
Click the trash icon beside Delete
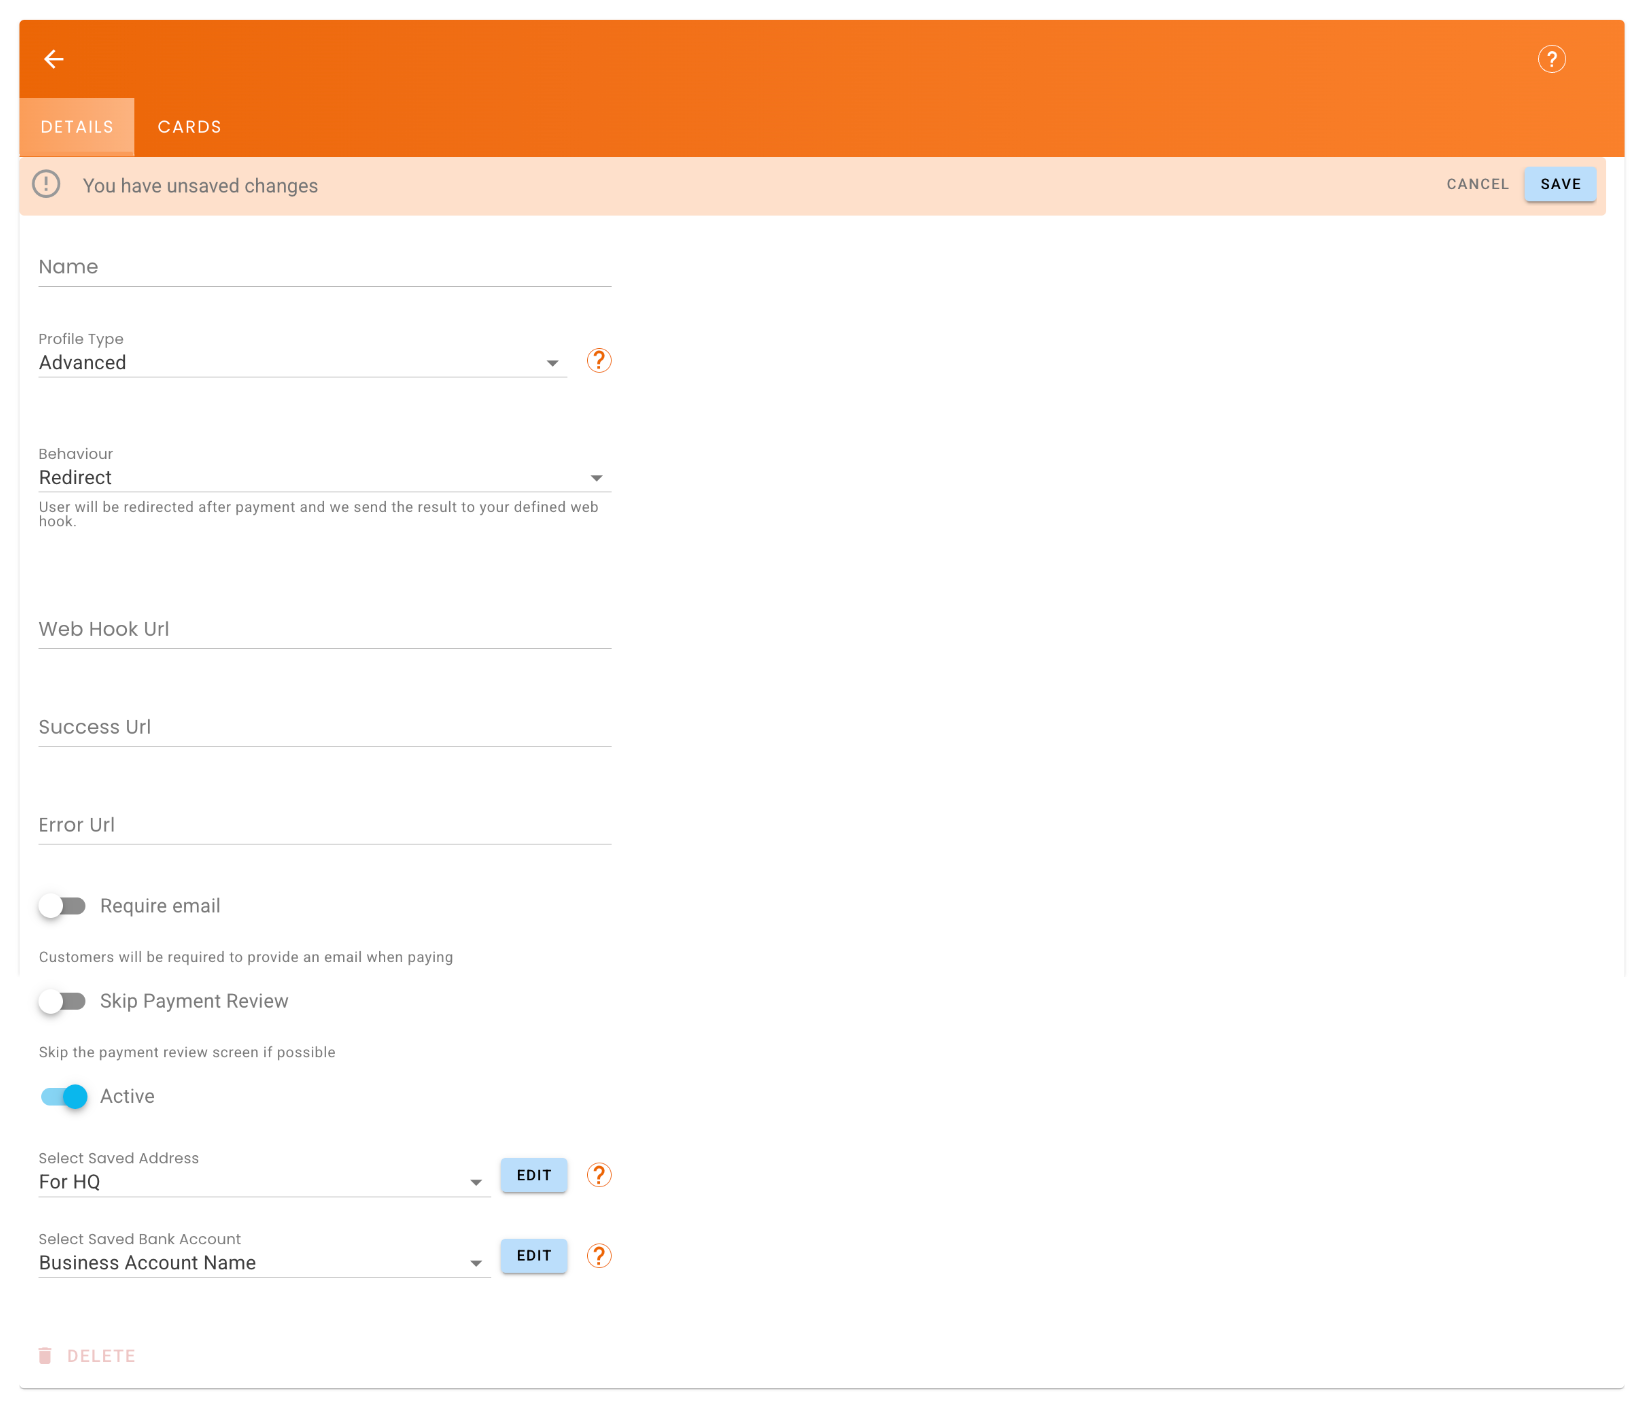click(x=45, y=1356)
